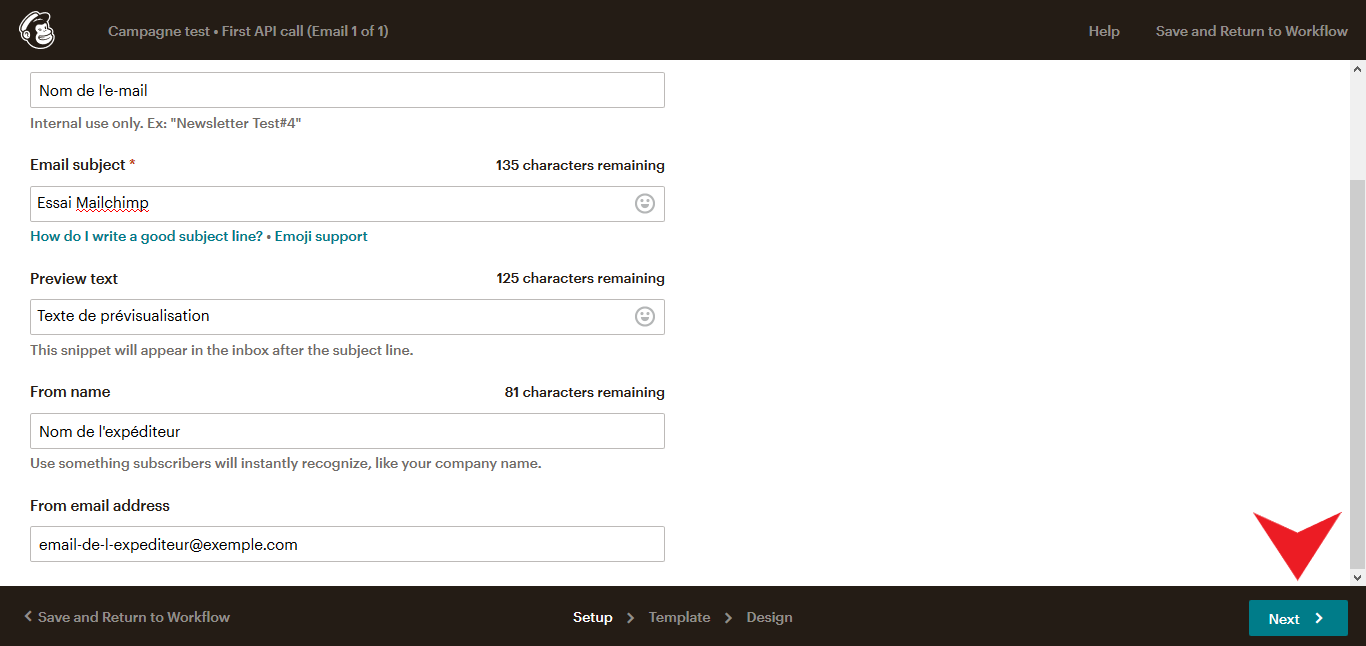Click the chevron between Template and Design
This screenshot has width=1366, height=646.
click(x=730, y=617)
